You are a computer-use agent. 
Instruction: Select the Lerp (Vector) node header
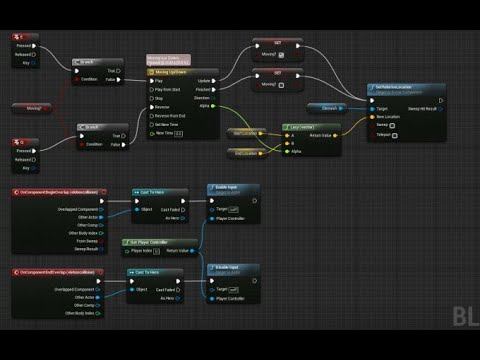point(311,127)
